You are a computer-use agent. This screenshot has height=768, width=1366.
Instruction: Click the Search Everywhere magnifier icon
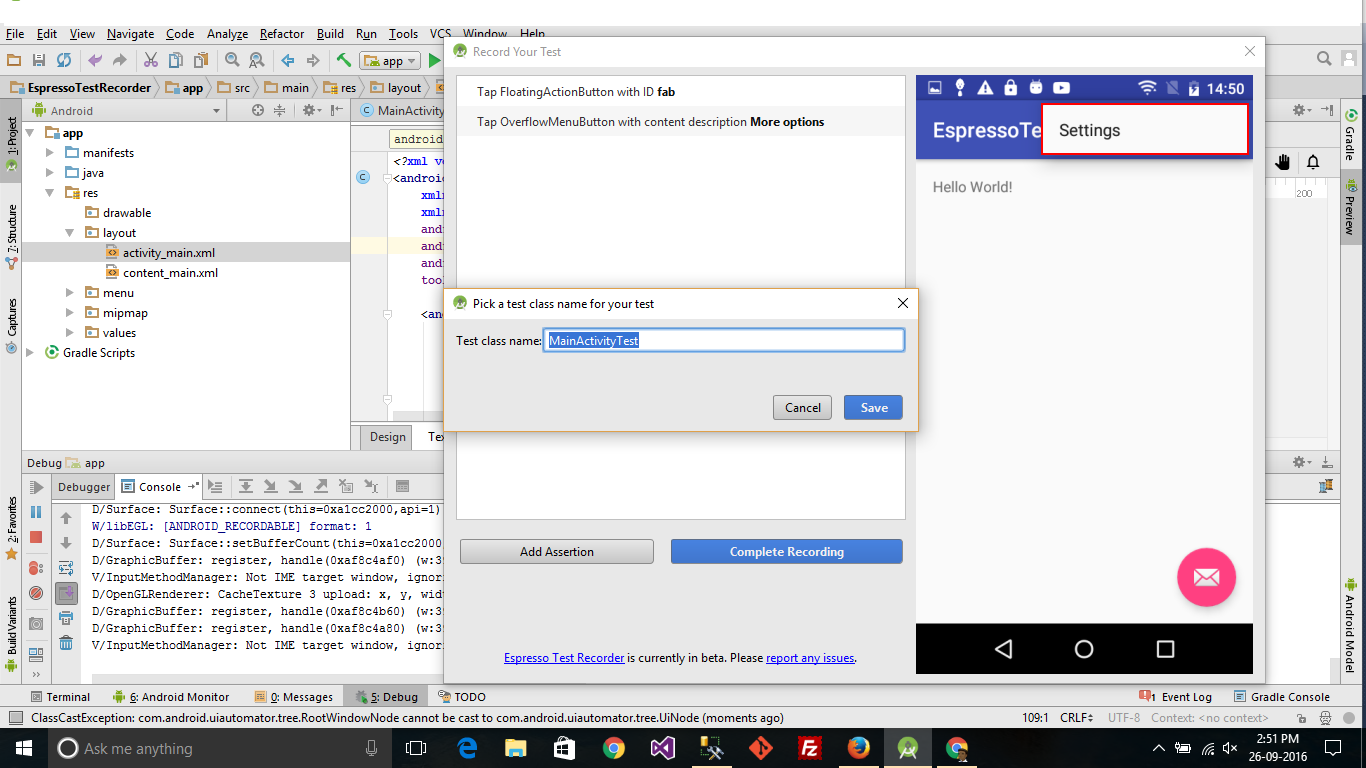click(1324, 59)
